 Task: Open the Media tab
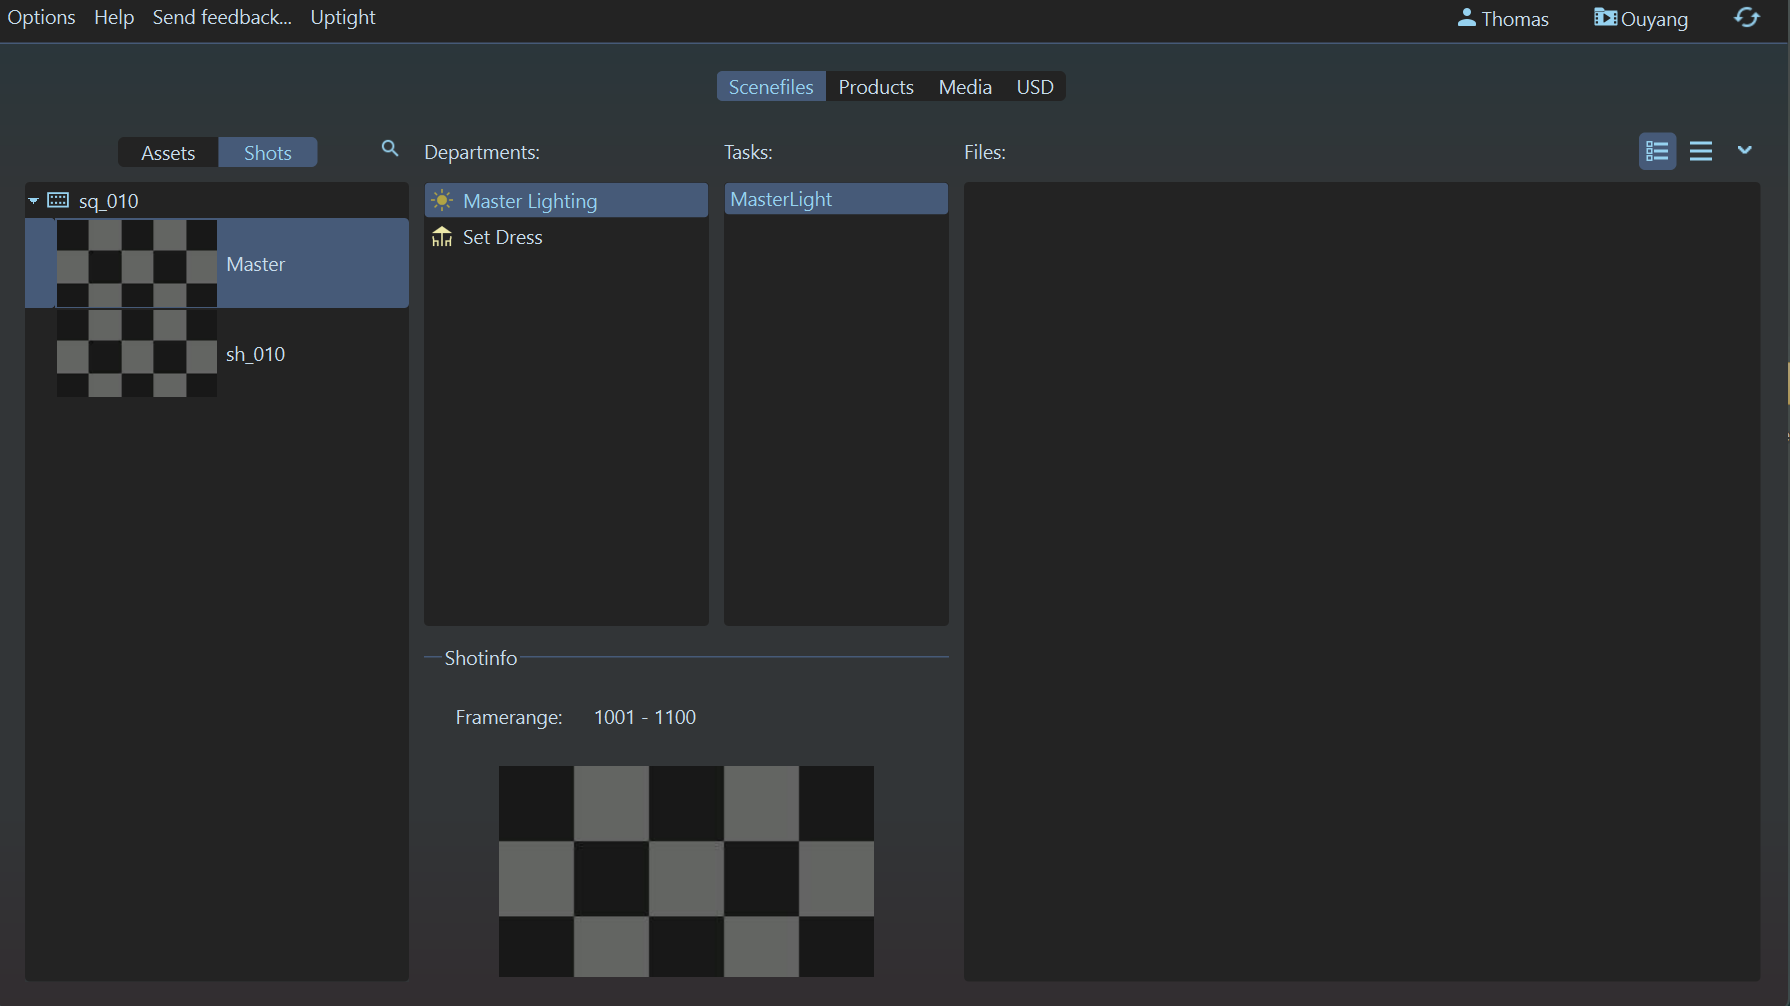coord(965,87)
